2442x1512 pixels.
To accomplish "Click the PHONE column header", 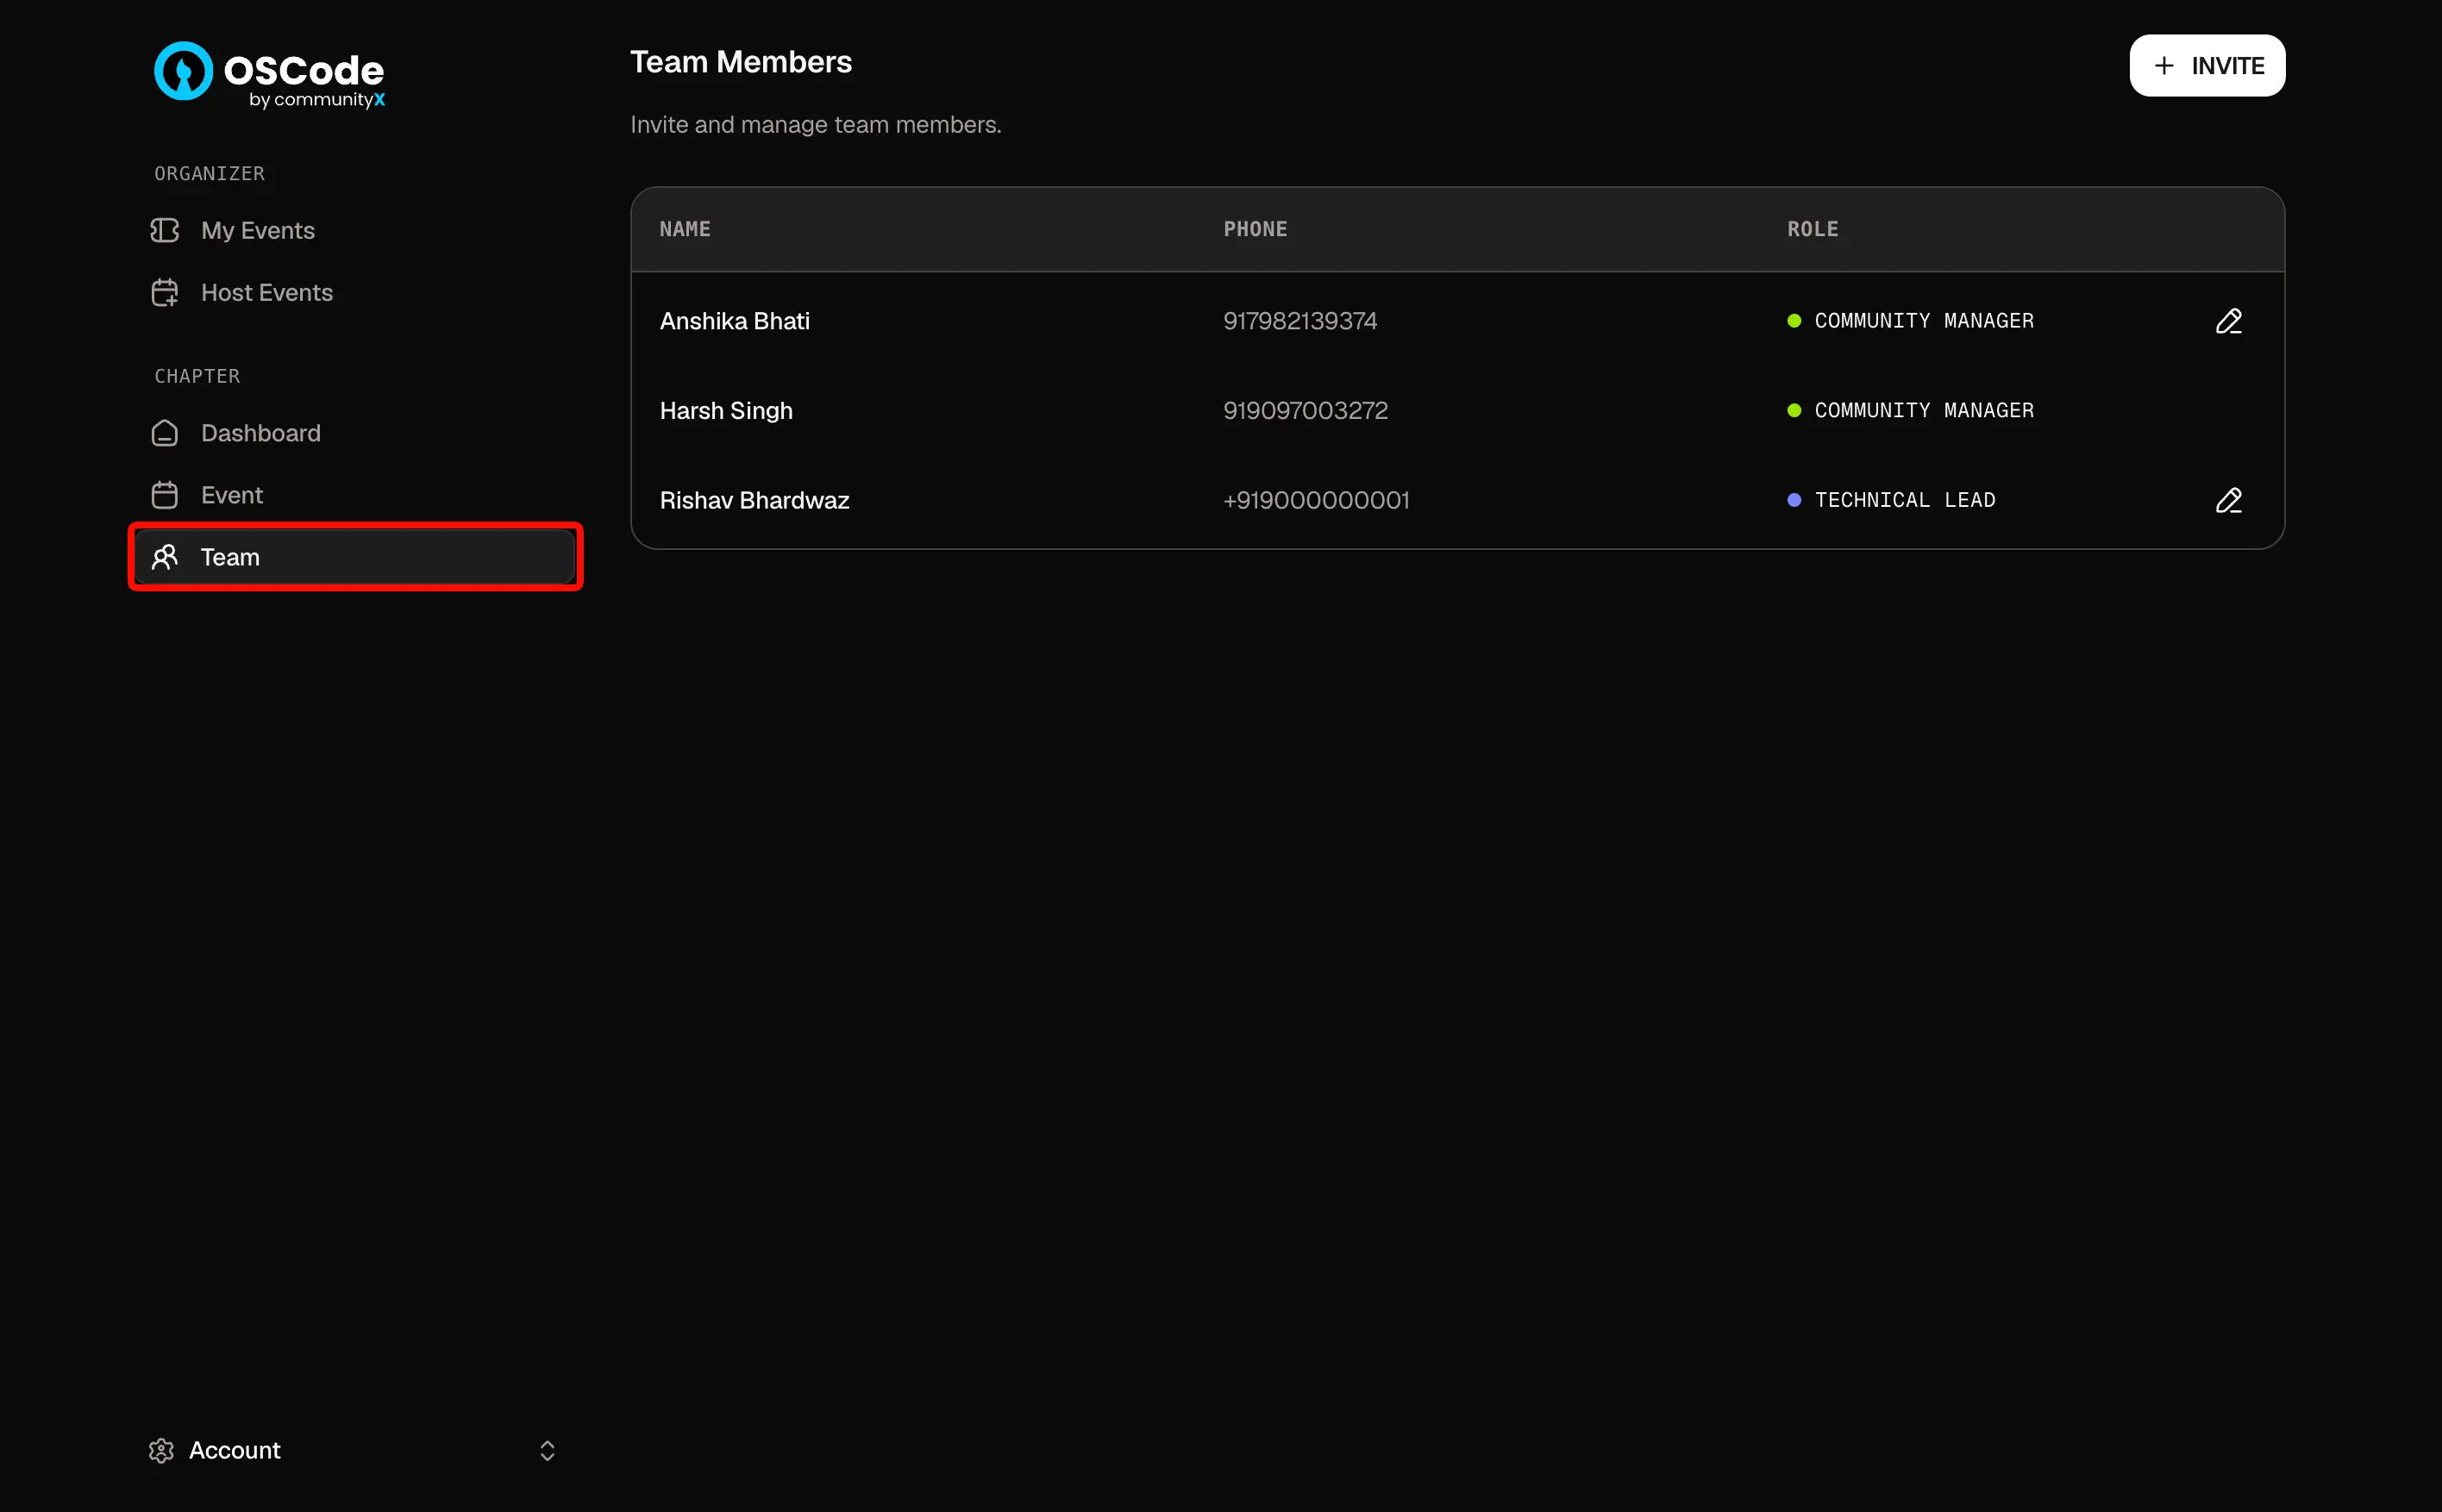I will pos(1255,229).
